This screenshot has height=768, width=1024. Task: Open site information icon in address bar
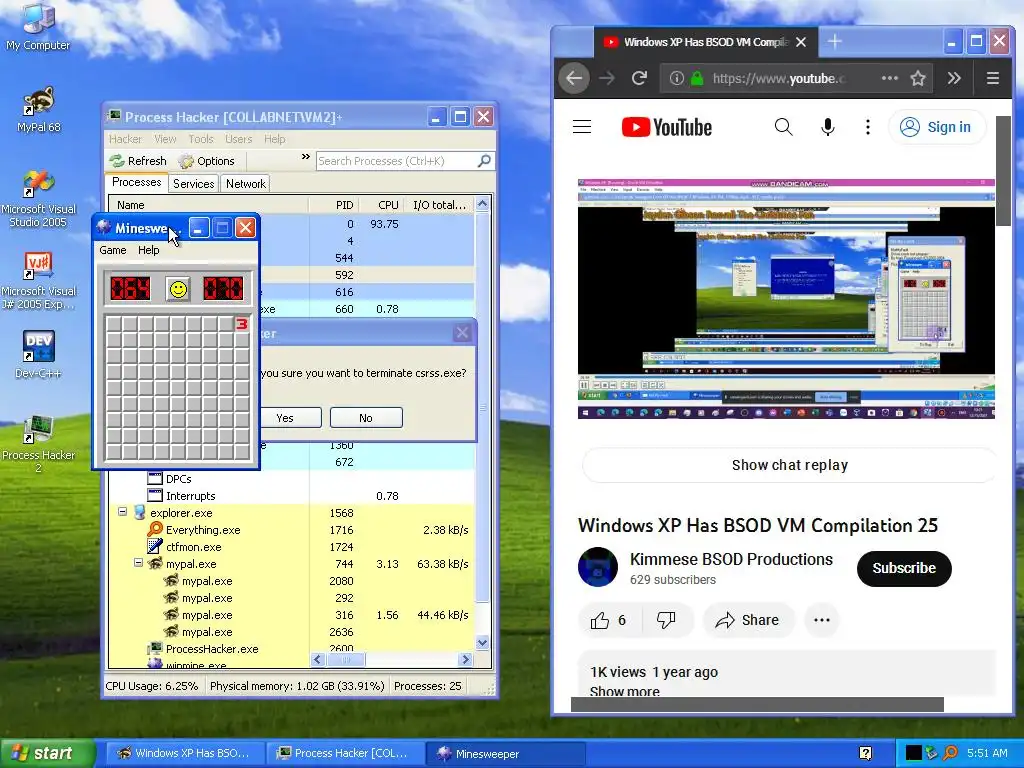coord(677,78)
